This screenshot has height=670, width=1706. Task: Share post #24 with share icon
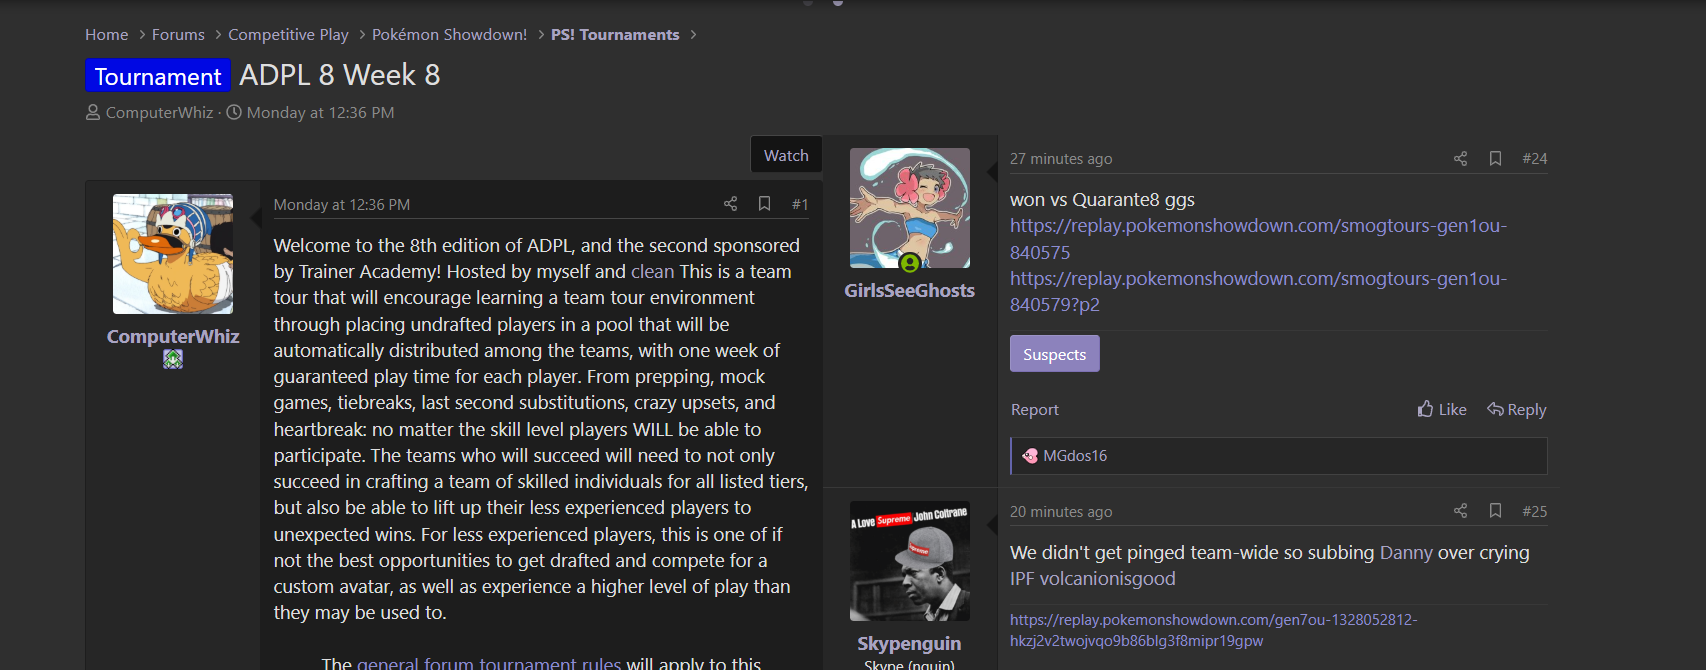(1460, 159)
